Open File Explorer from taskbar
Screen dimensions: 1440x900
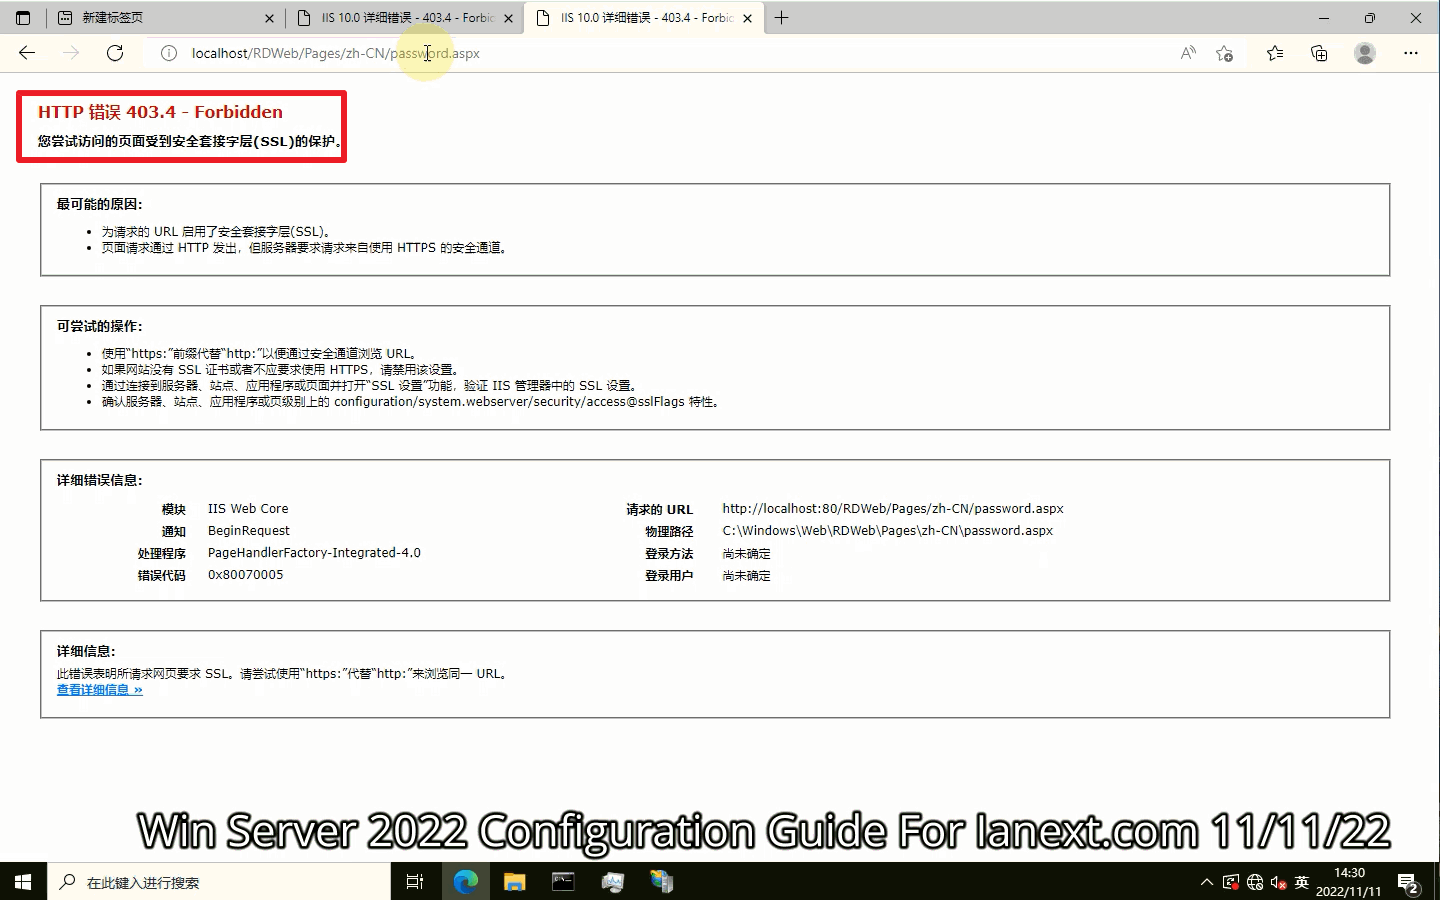tap(514, 882)
